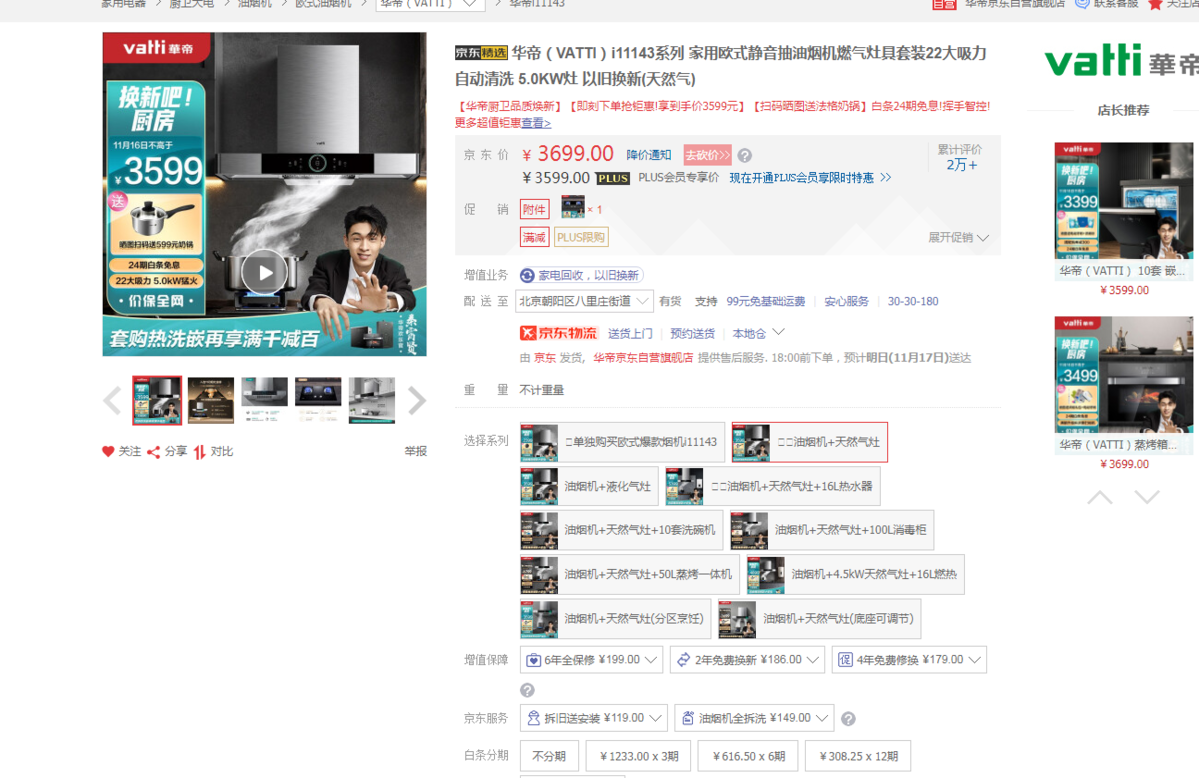
Task: Click 举报 report link
Action: pos(415,451)
